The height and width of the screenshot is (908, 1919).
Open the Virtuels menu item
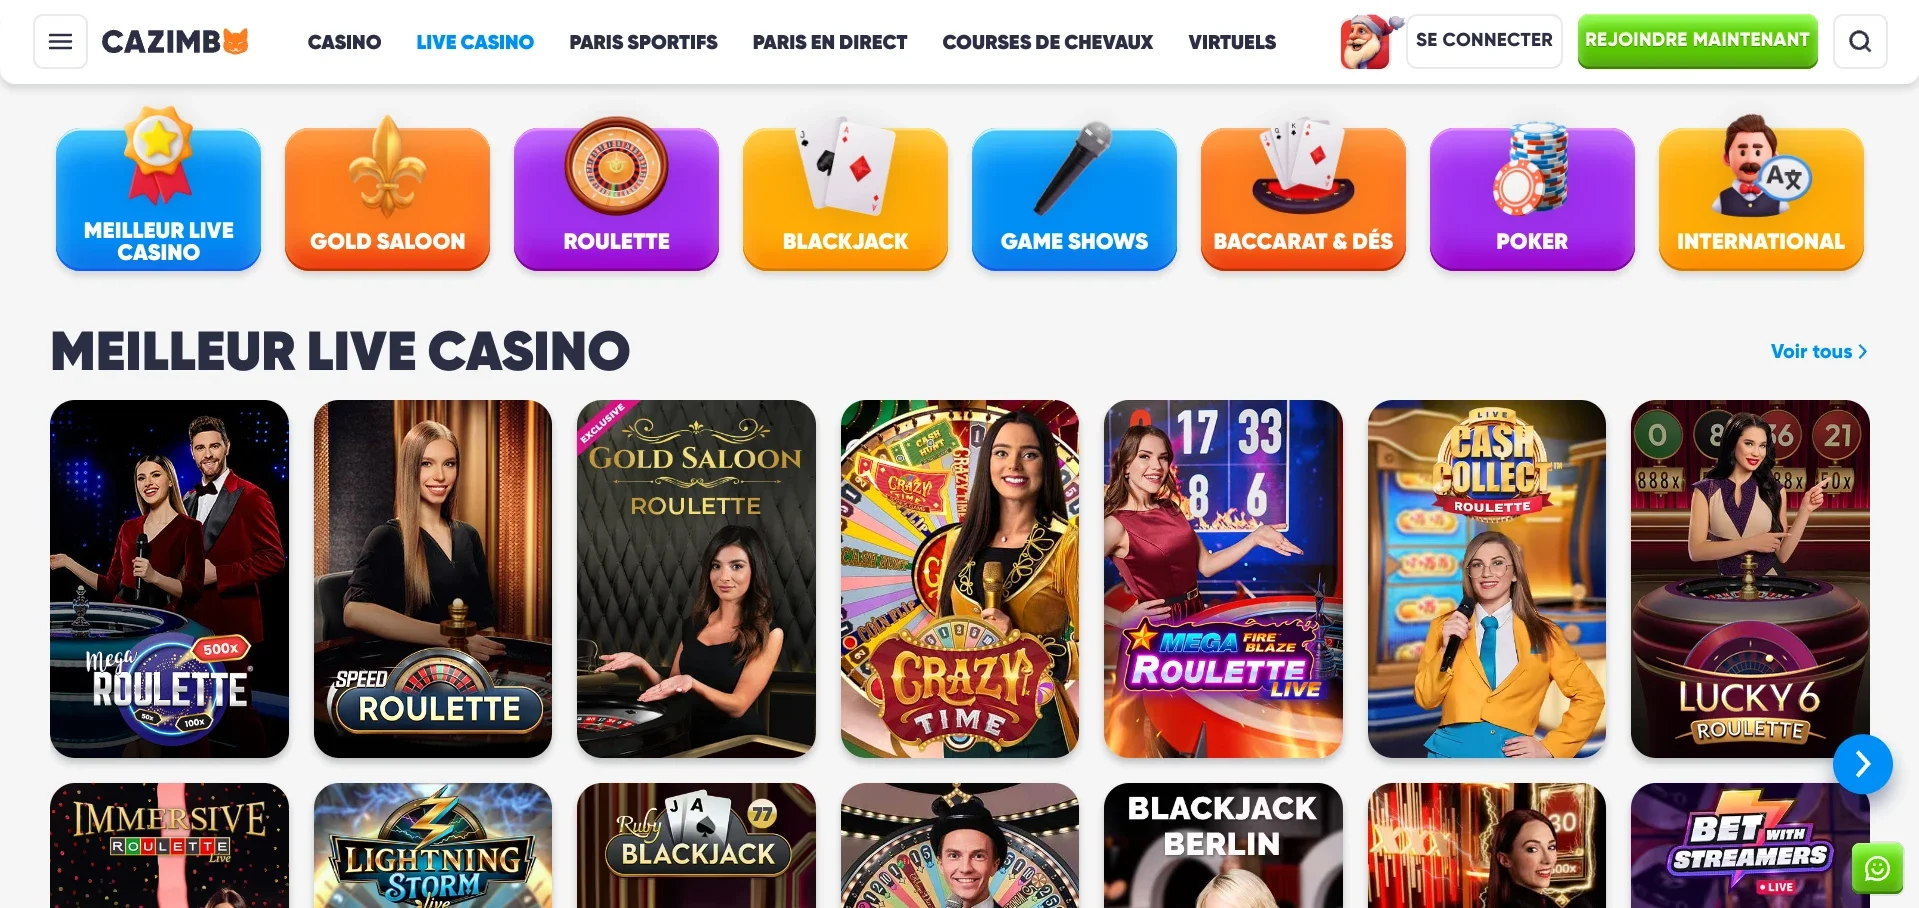point(1232,42)
